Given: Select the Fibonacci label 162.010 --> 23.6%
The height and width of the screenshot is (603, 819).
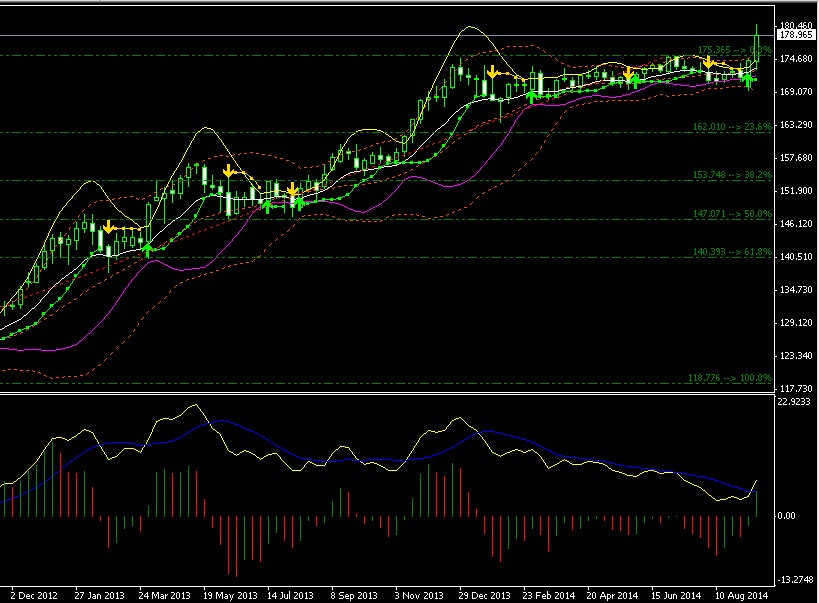Looking at the screenshot, I should (732, 126).
